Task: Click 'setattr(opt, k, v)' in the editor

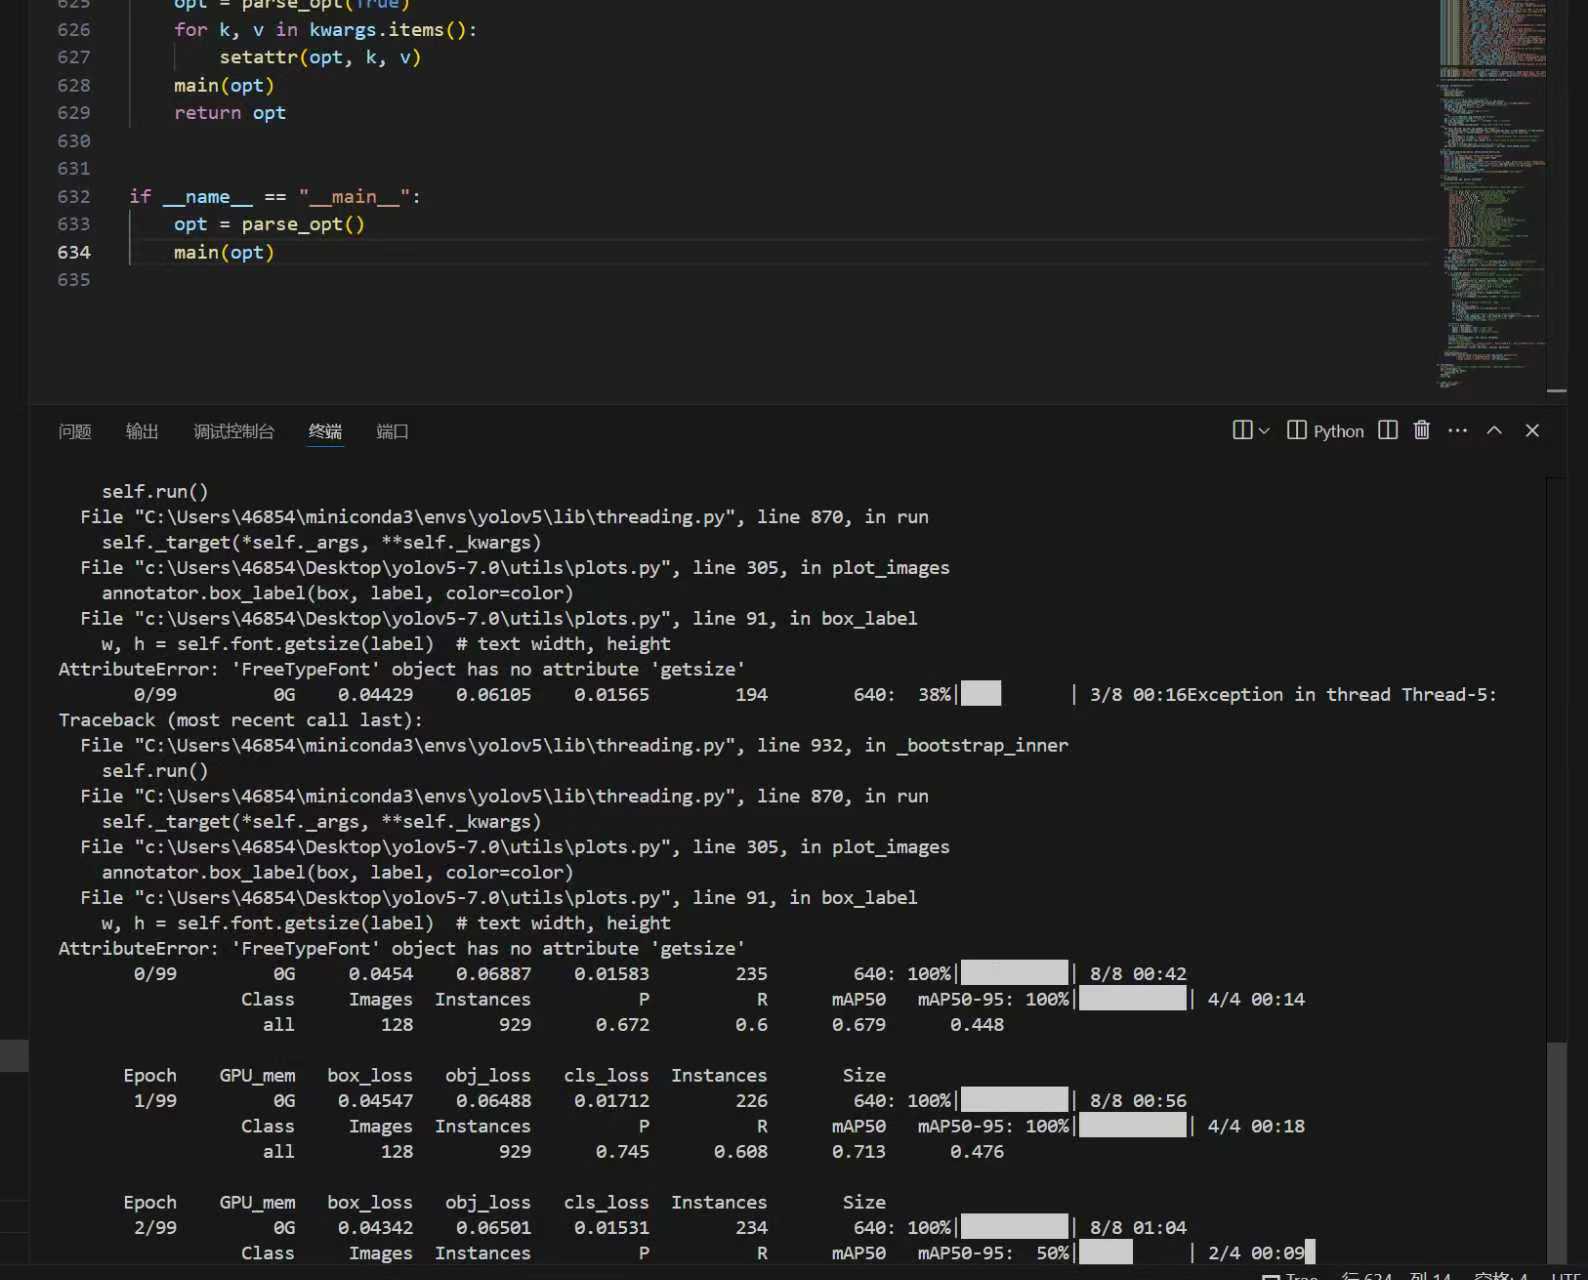Action: click(320, 57)
